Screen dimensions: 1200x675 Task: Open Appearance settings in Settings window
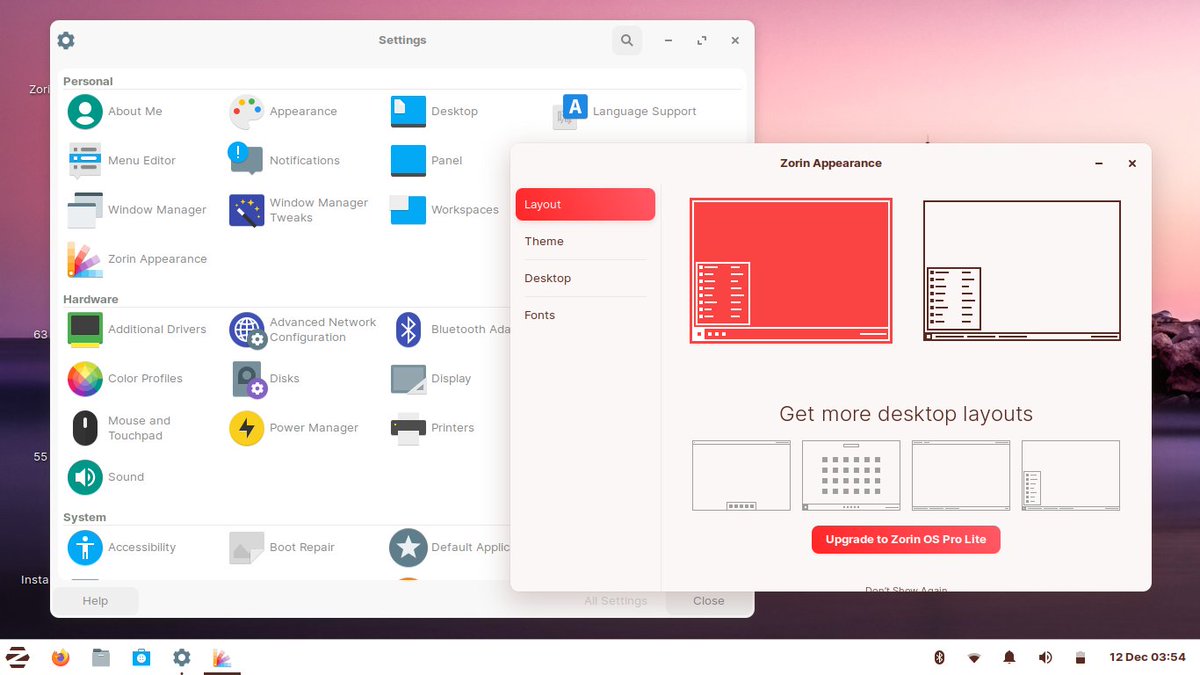283,111
